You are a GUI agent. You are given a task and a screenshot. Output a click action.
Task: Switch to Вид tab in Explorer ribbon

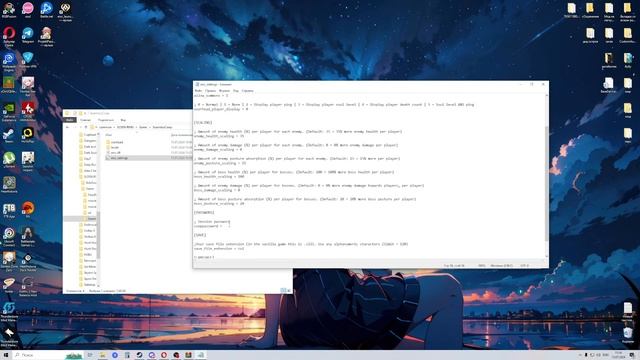click(123, 120)
